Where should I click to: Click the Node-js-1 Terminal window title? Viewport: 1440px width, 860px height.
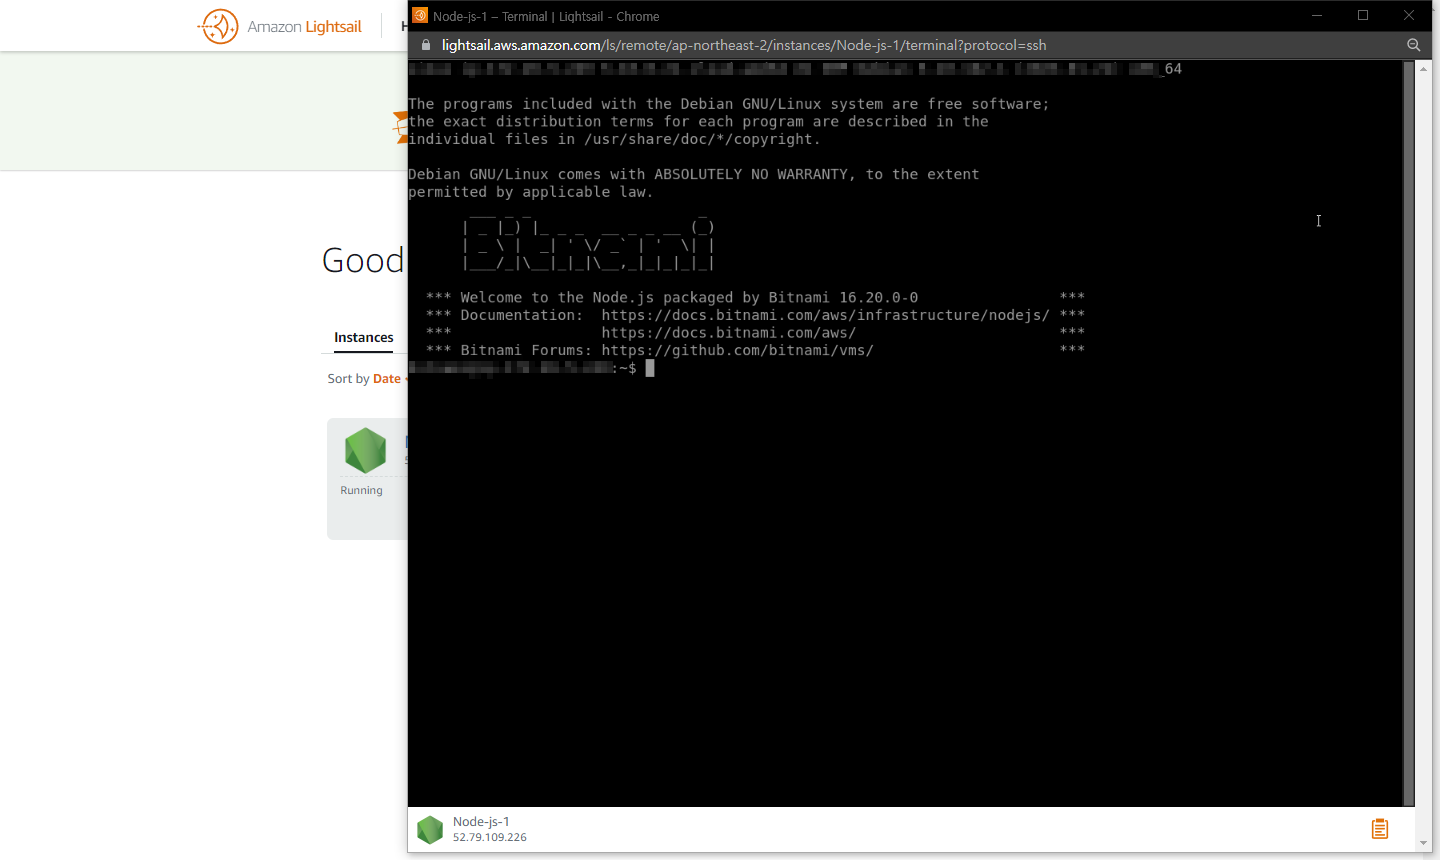546,17
